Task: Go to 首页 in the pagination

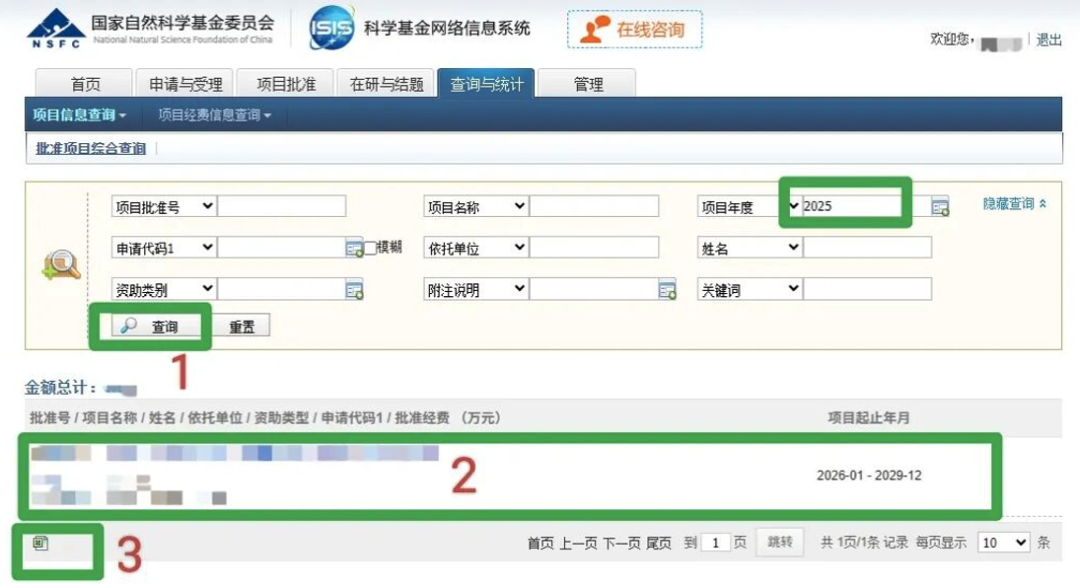Action: tap(541, 543)
